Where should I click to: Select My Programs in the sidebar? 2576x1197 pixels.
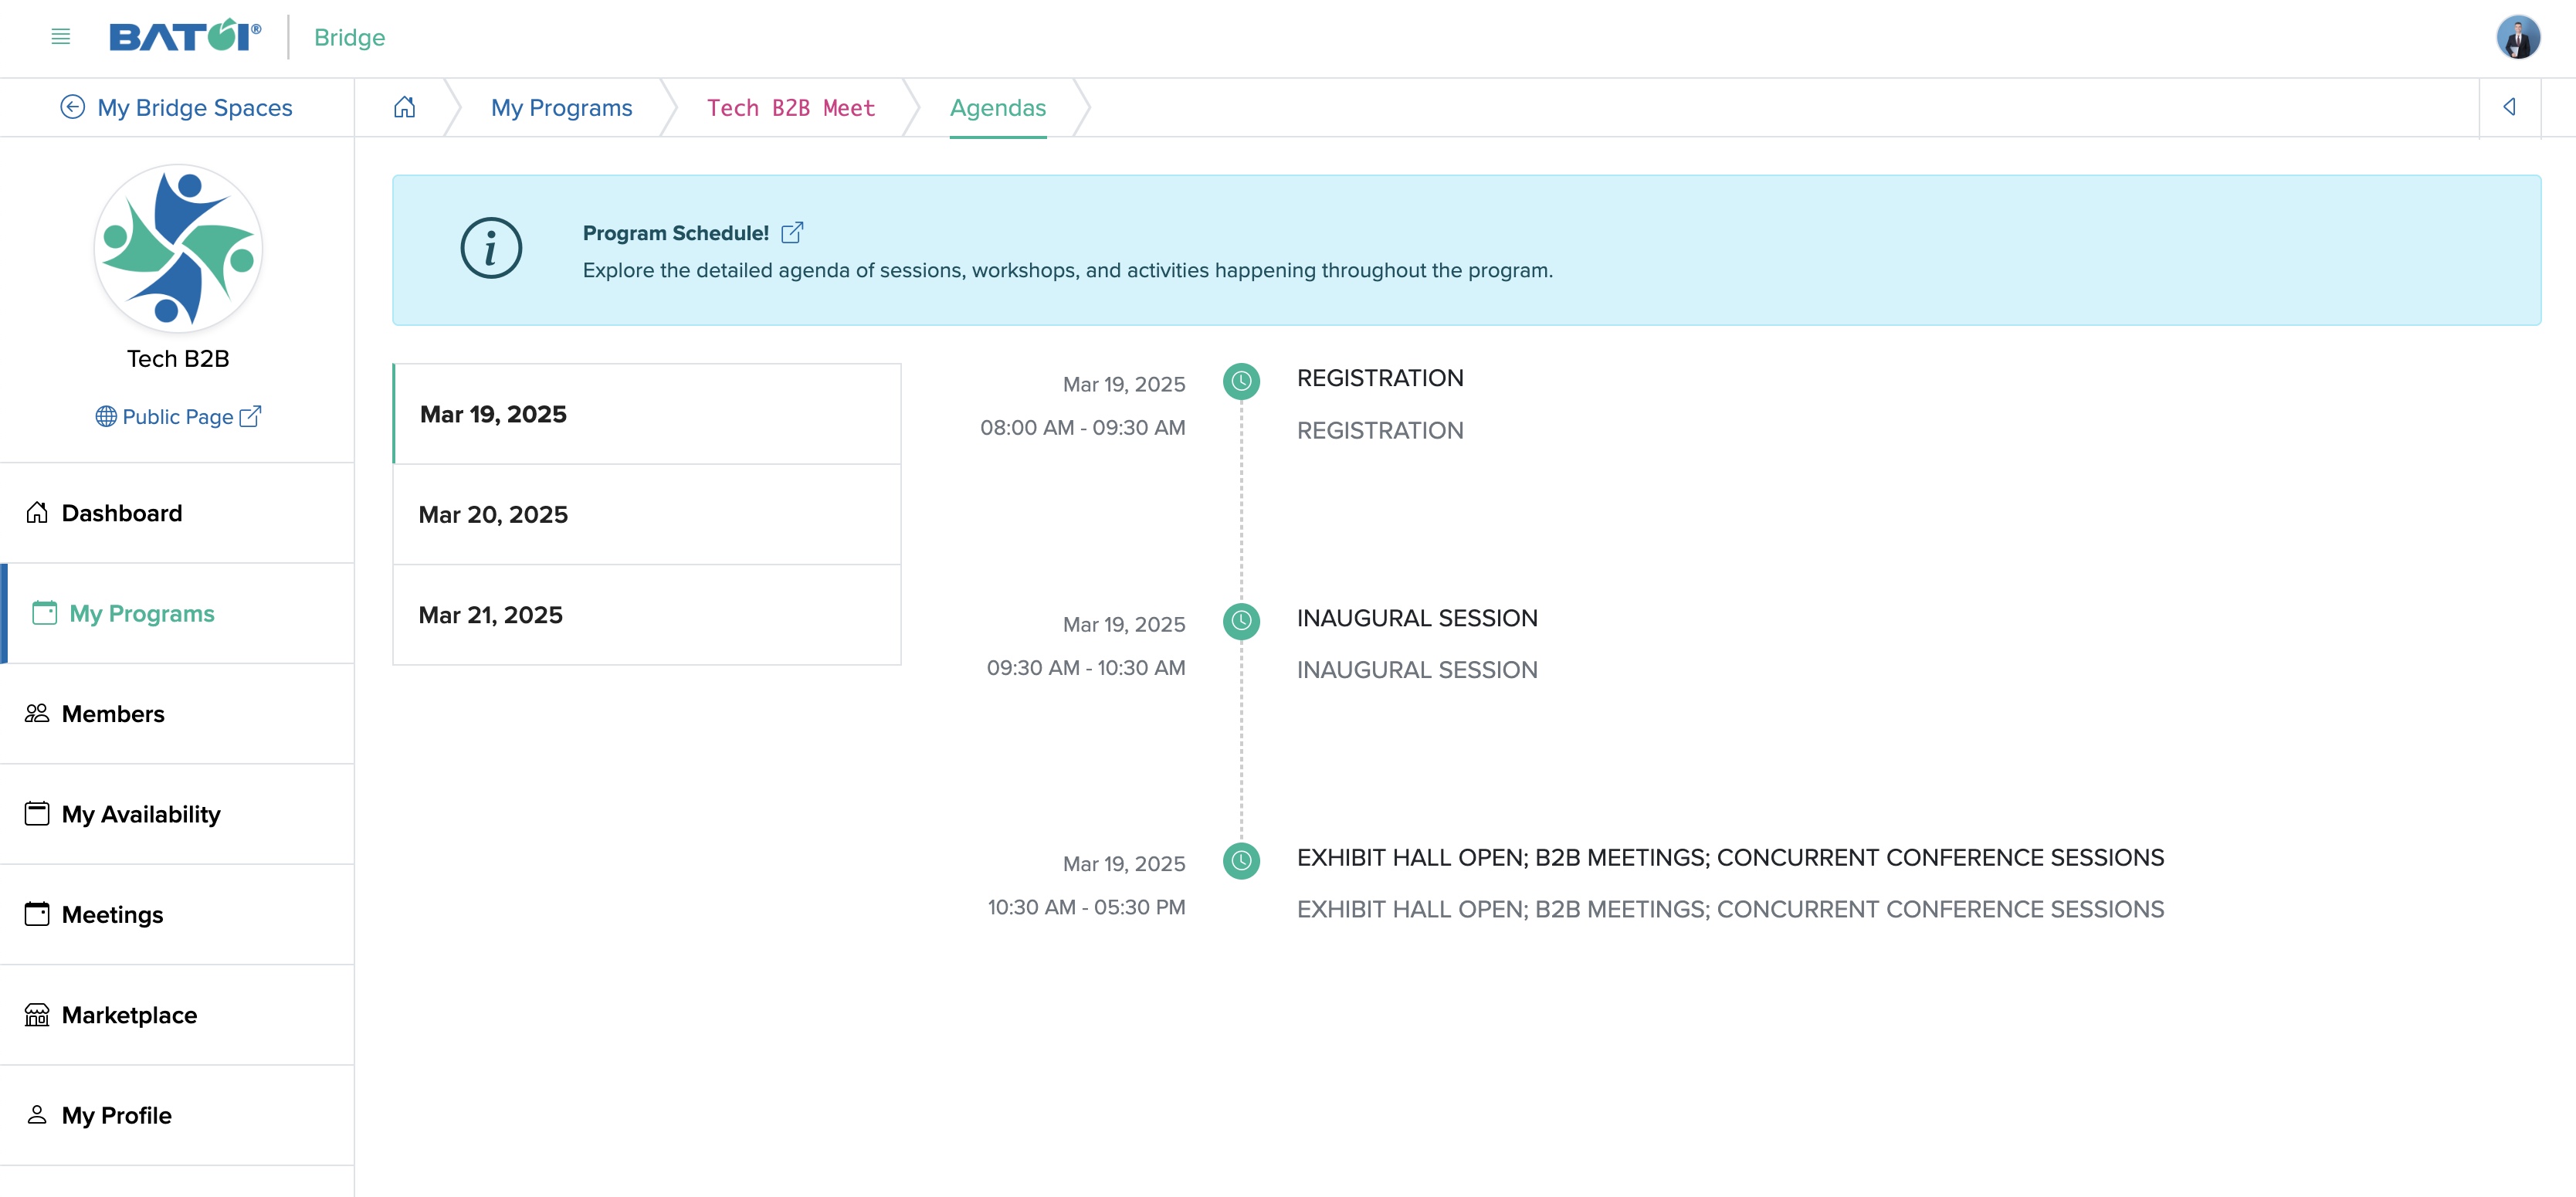point(177,613)
